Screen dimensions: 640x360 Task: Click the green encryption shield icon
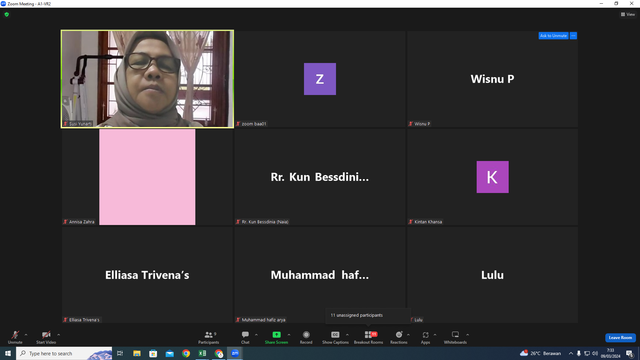click(7, 14)
